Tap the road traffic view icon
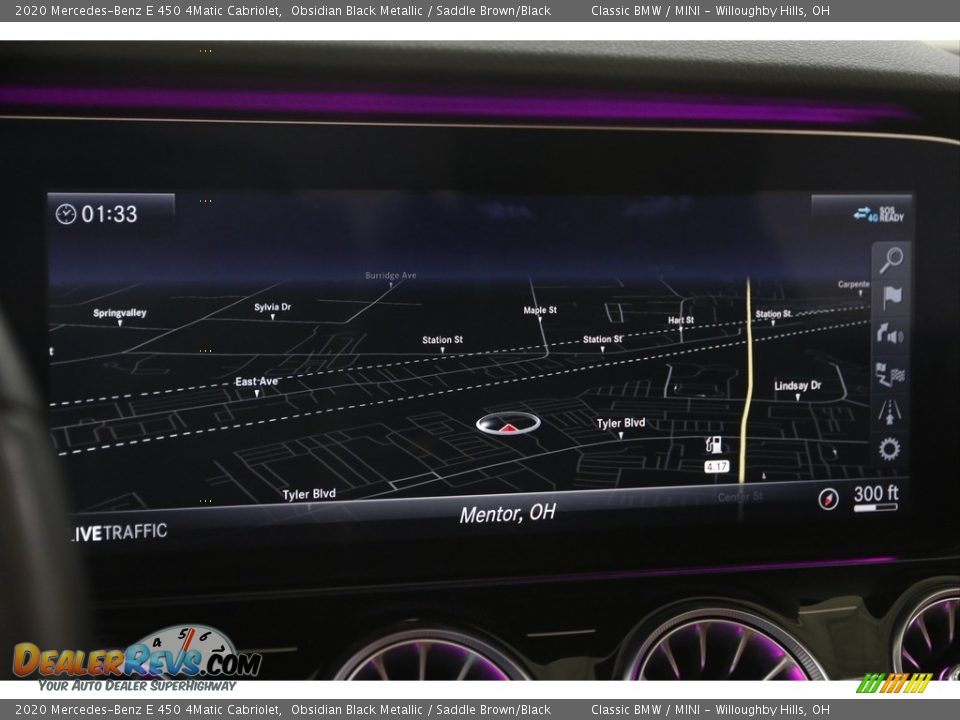 coord(890,411)
